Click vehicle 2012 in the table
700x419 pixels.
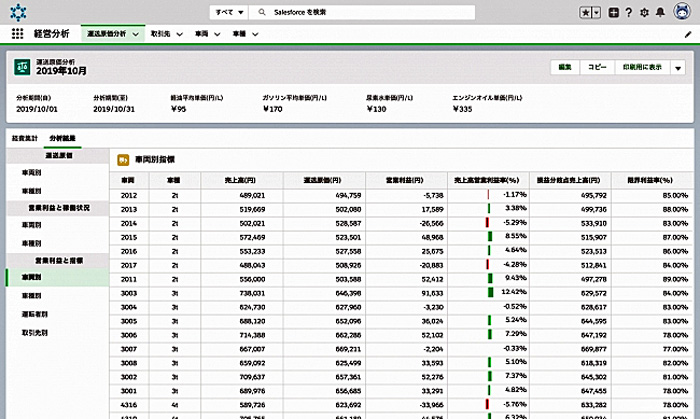click(129, 195)
